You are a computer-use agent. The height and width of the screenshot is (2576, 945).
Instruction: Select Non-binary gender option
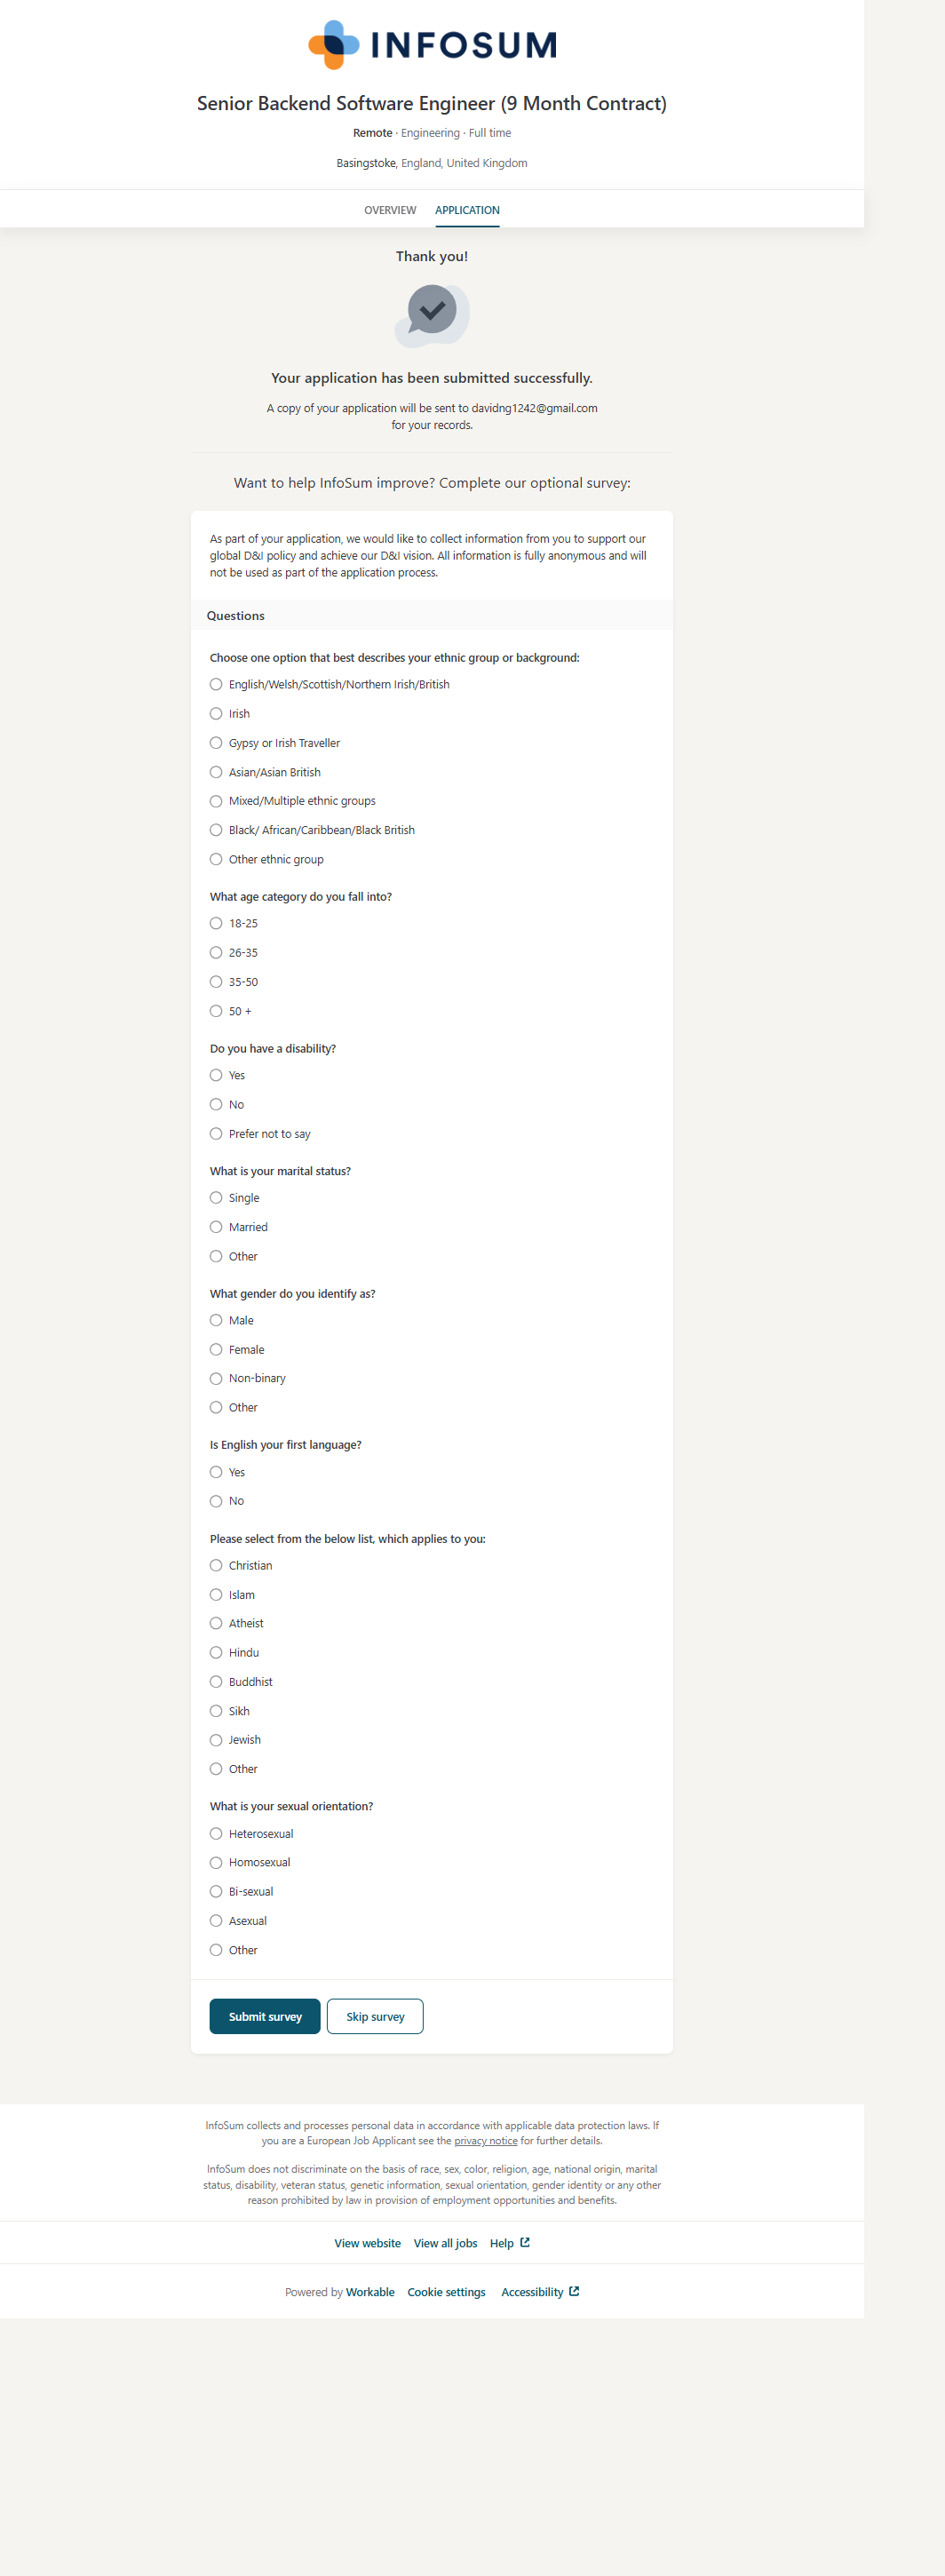216,1378
